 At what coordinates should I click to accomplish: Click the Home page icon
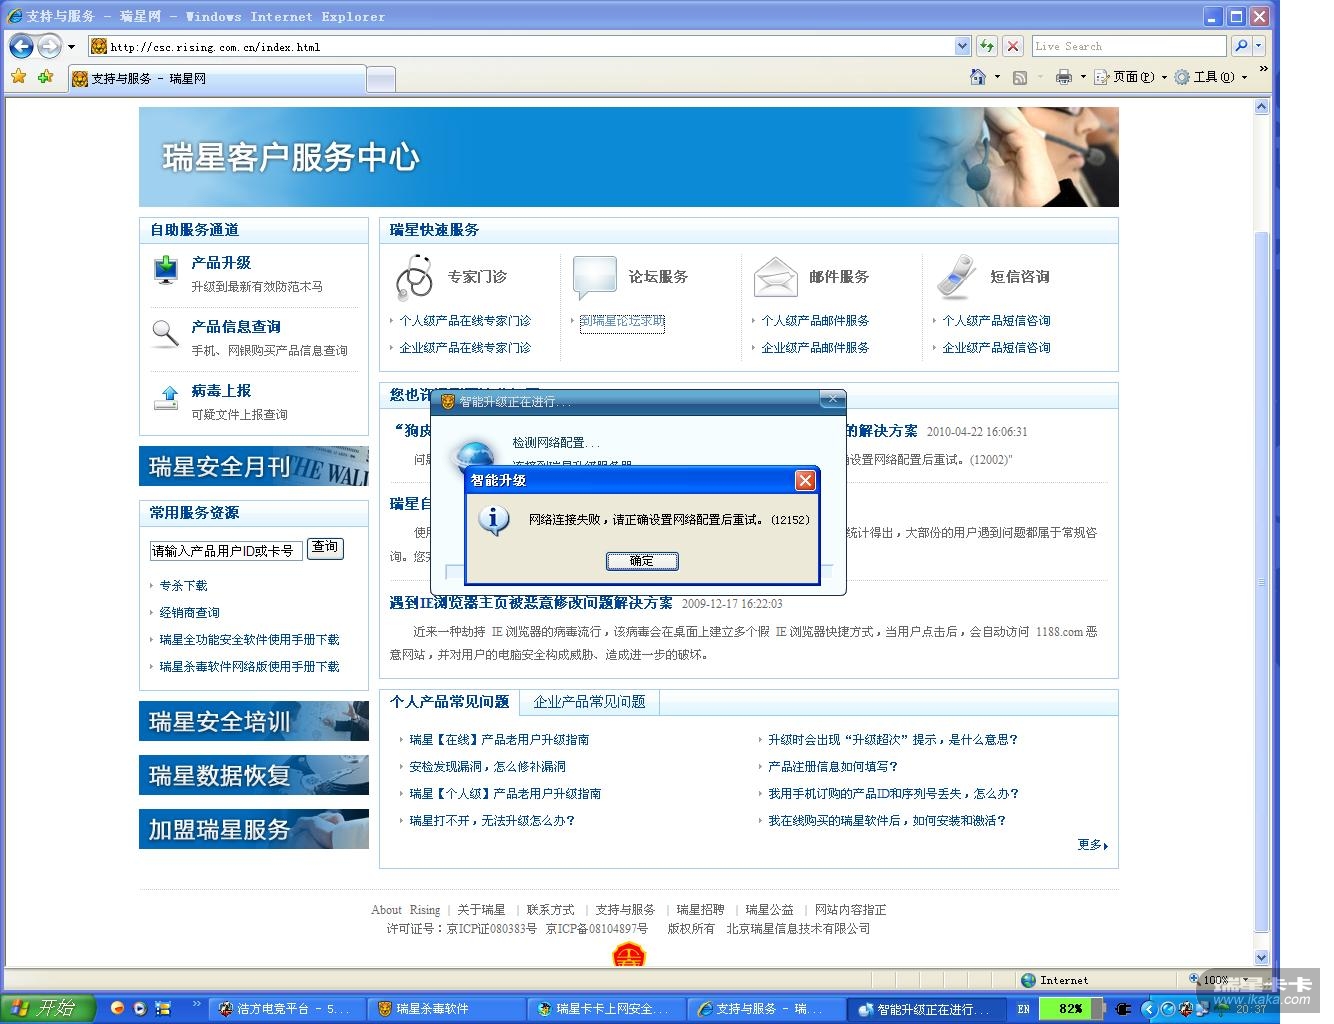(x=978, y=77)
